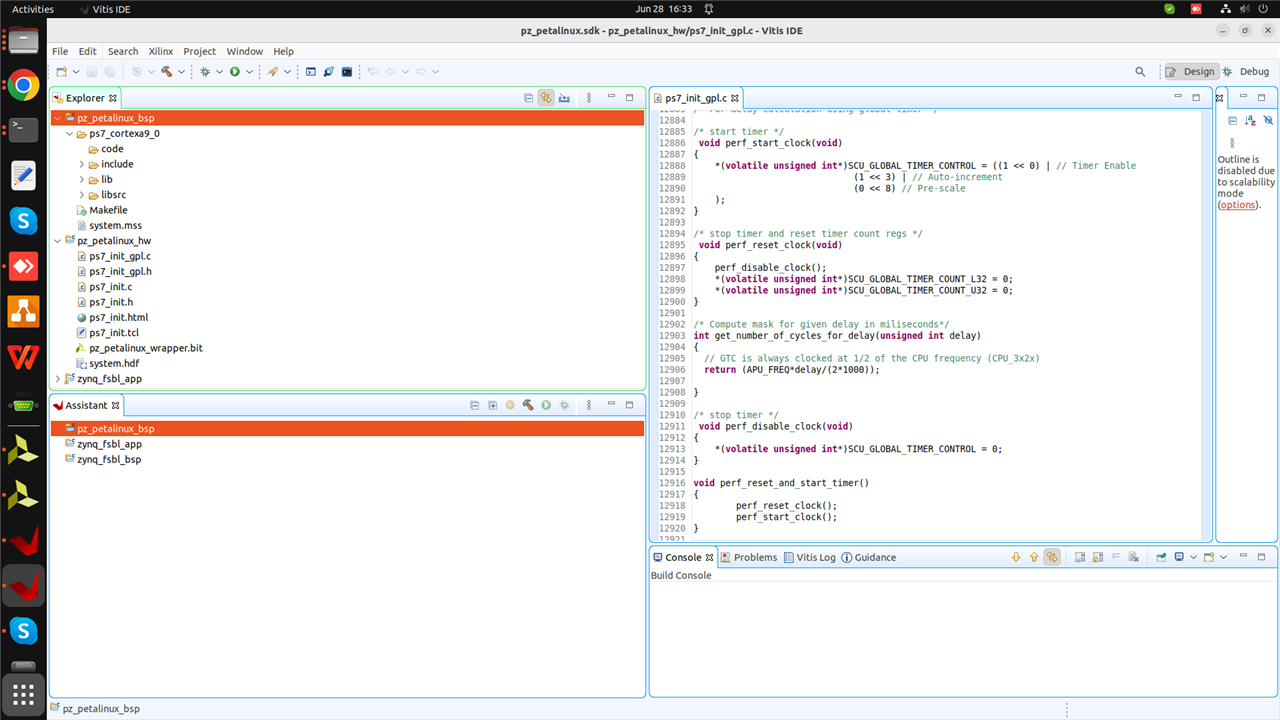The height and width of the screenshot is (720, 1280).
Task: Switch to Debug perspective
Action: click(1245, 72)
